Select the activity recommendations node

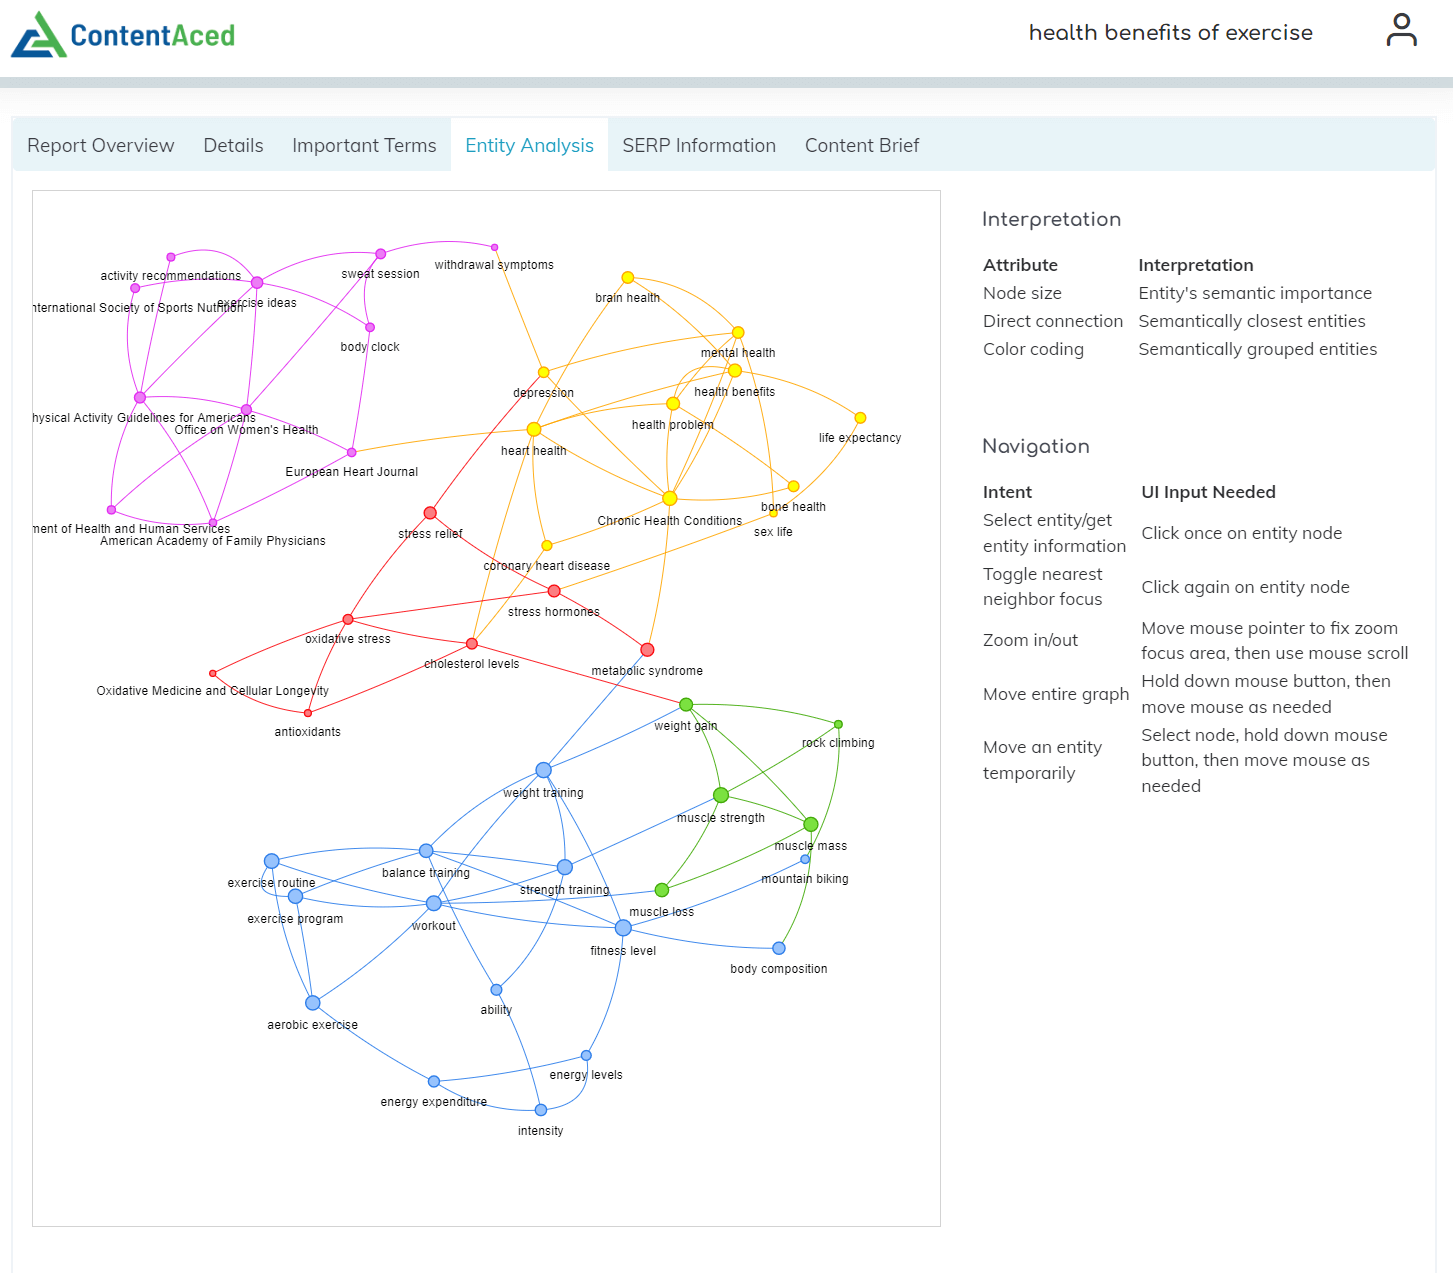coord(171,257)
